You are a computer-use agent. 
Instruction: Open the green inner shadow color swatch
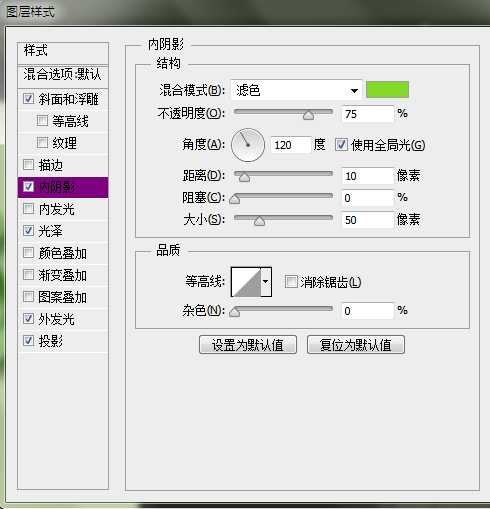(387, 89)
